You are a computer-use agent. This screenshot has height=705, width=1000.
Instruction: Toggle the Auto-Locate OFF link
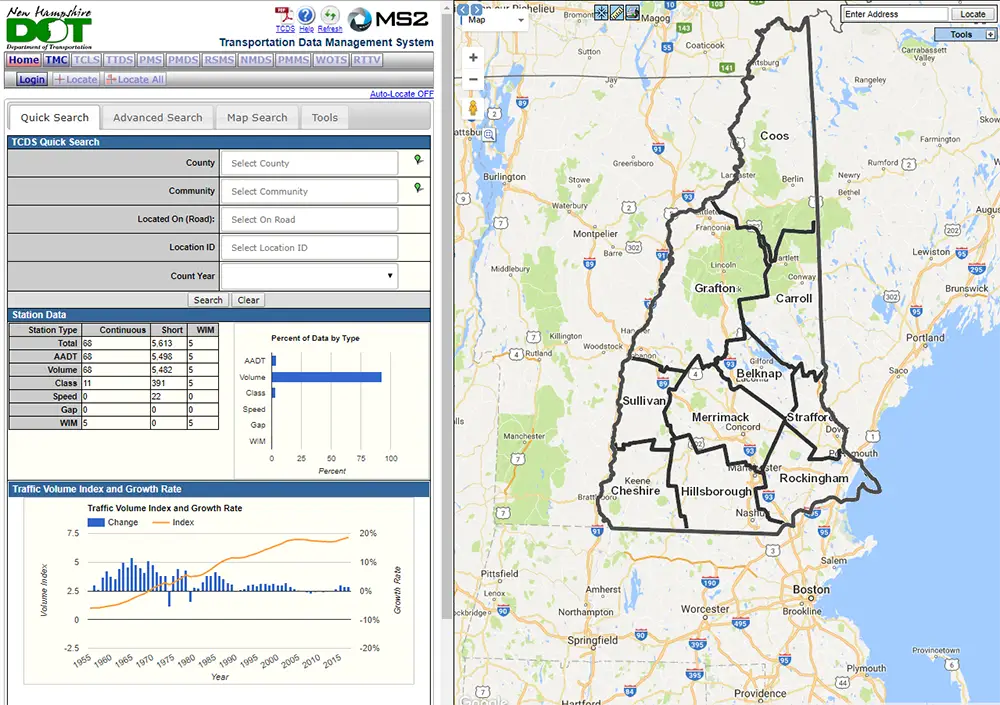click(402, 94)
